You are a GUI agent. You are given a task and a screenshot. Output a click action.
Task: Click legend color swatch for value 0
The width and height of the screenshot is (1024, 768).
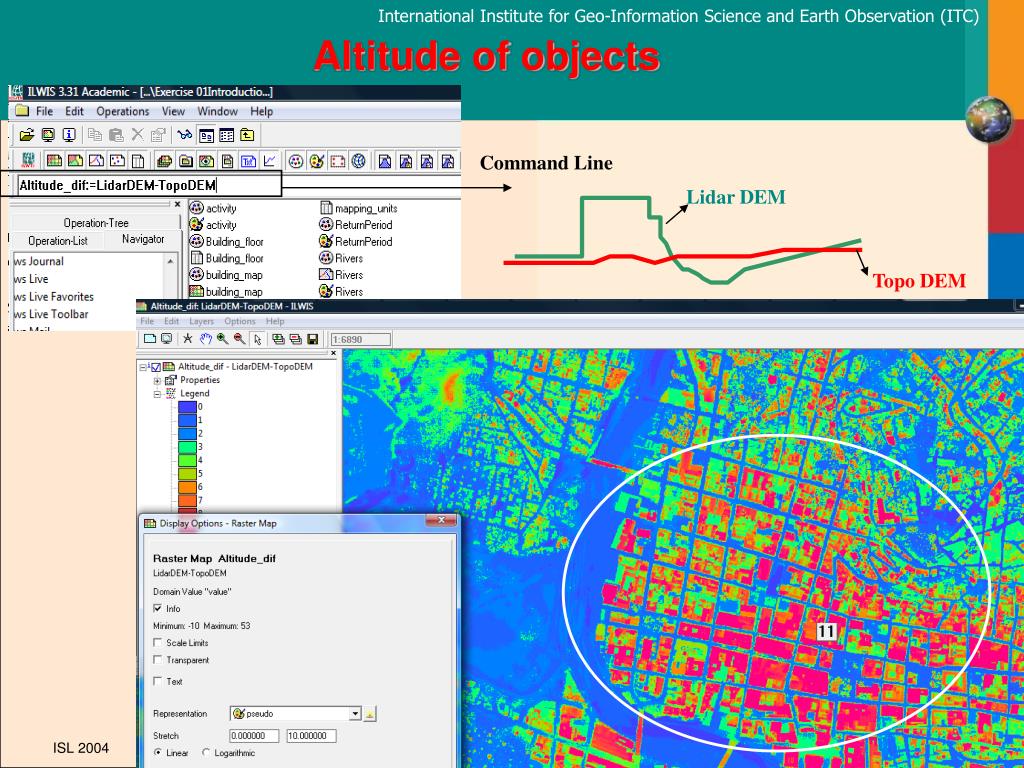pyautogui.click(x=187, y=407)
